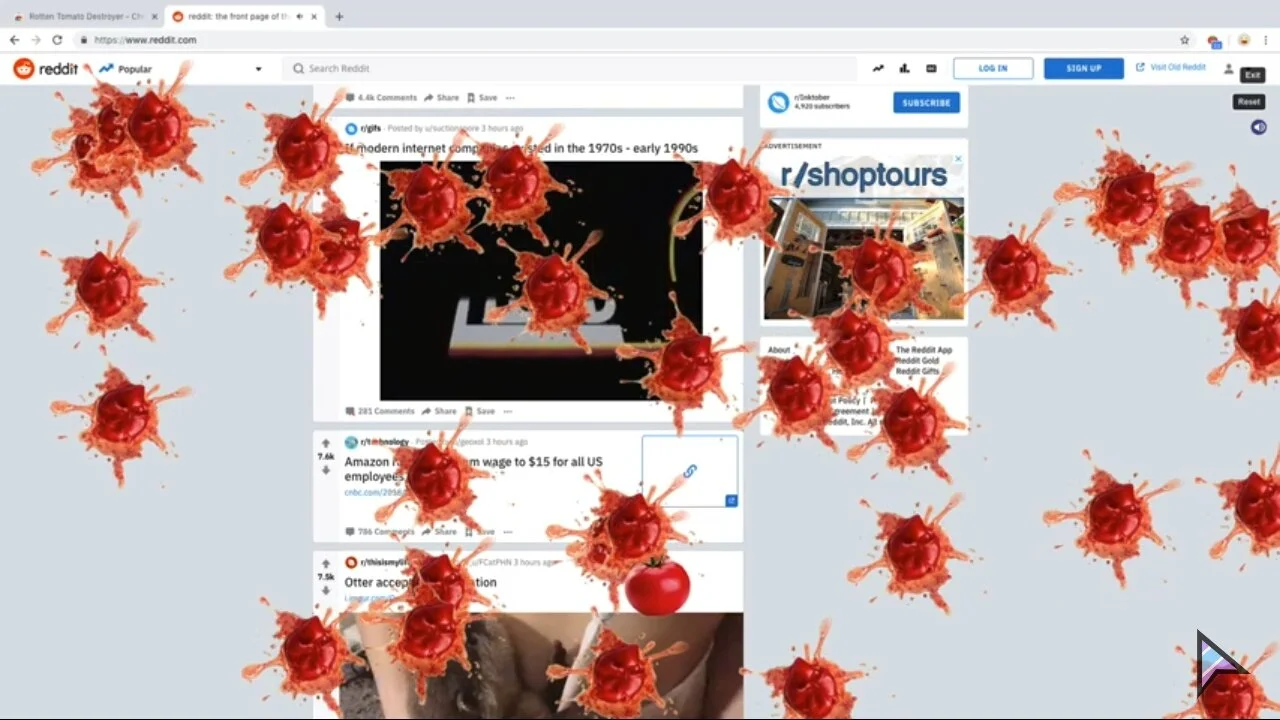Select the reddit front page tab

click(245, 16)
